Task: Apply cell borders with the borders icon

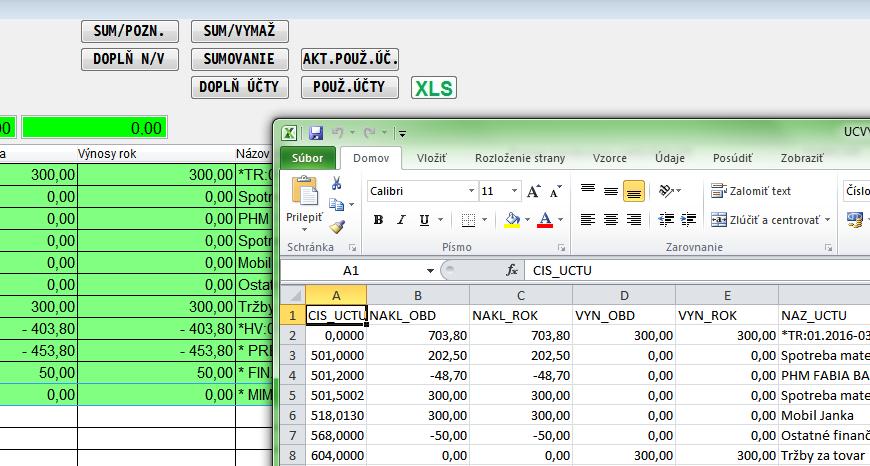Action: click(468, 220)
